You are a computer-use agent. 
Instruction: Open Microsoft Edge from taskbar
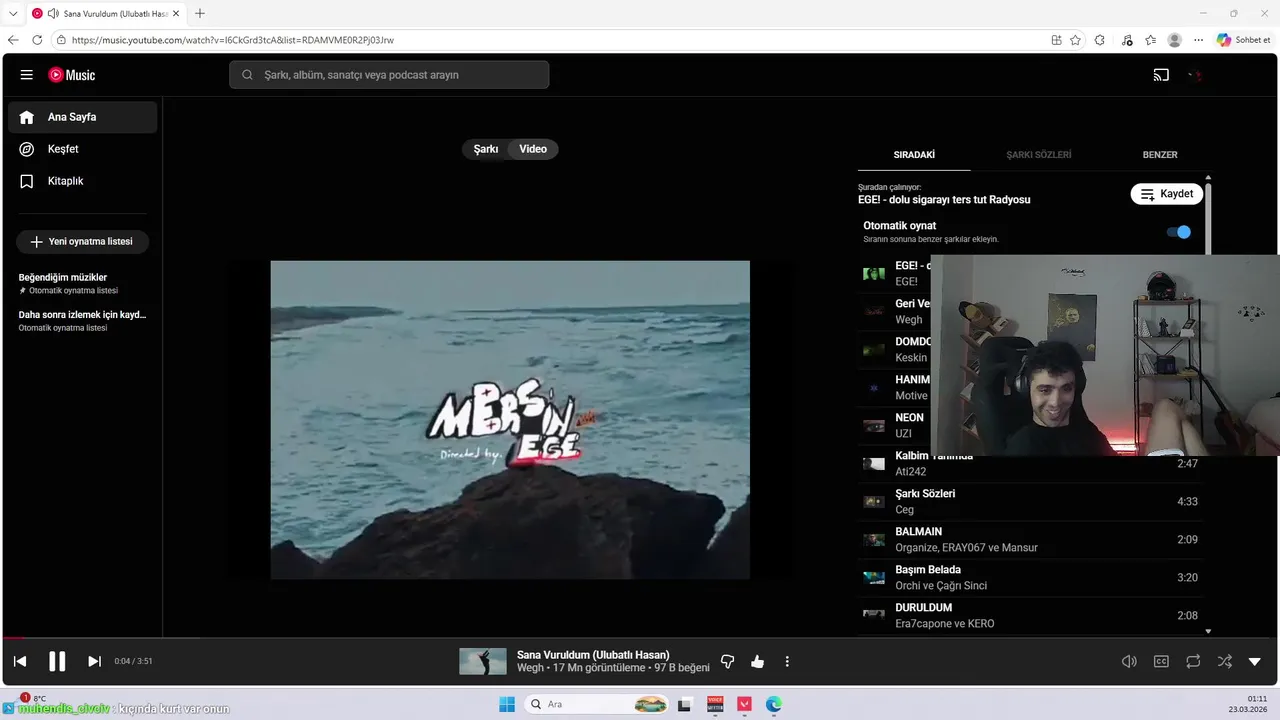coord(773,704)
